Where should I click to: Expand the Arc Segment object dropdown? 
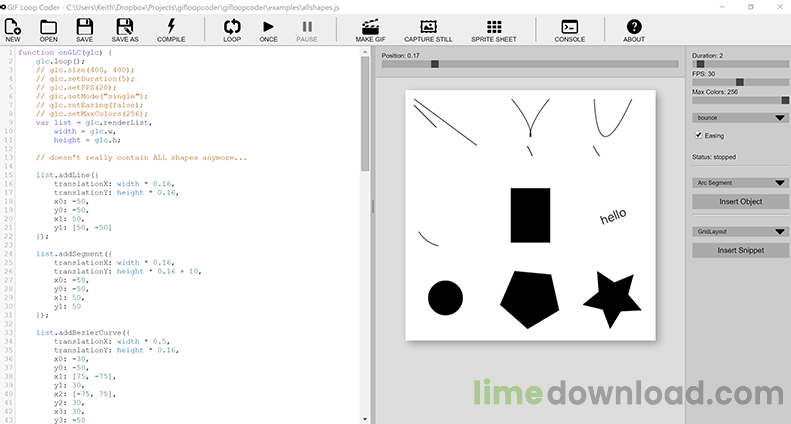coord(740,183)
